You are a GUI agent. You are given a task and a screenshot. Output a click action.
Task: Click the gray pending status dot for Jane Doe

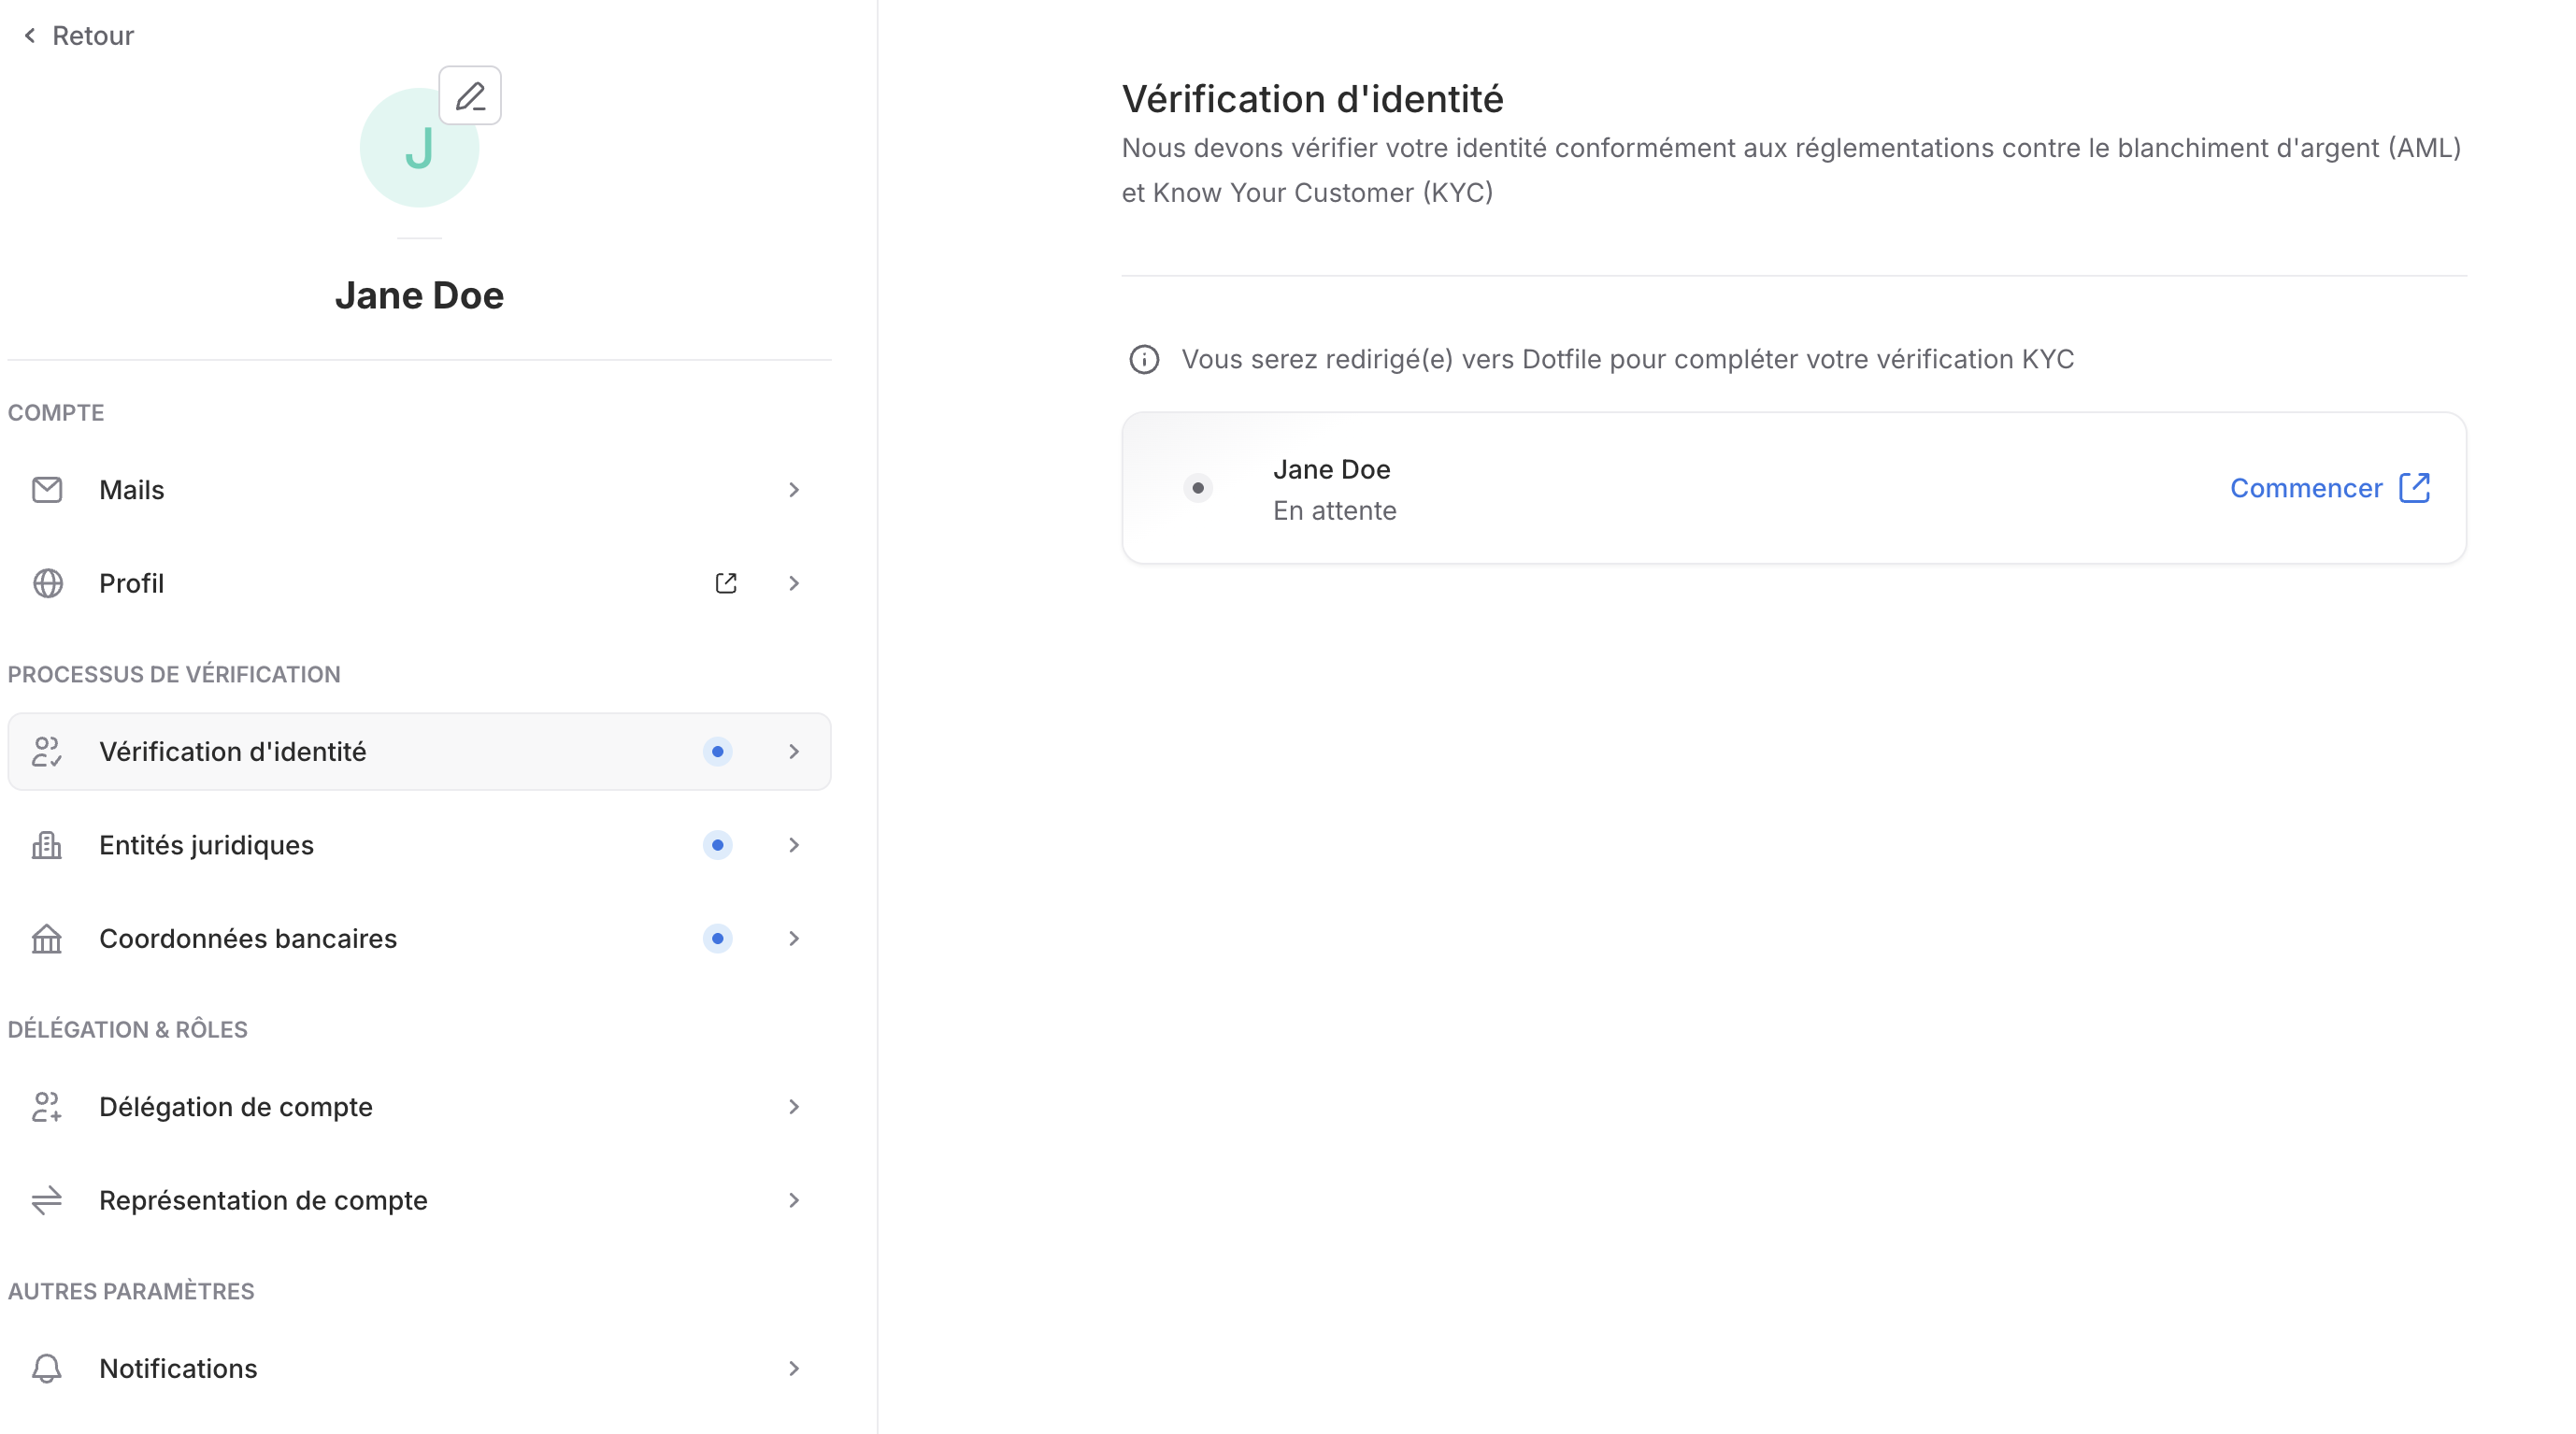tap(1198, 488)
